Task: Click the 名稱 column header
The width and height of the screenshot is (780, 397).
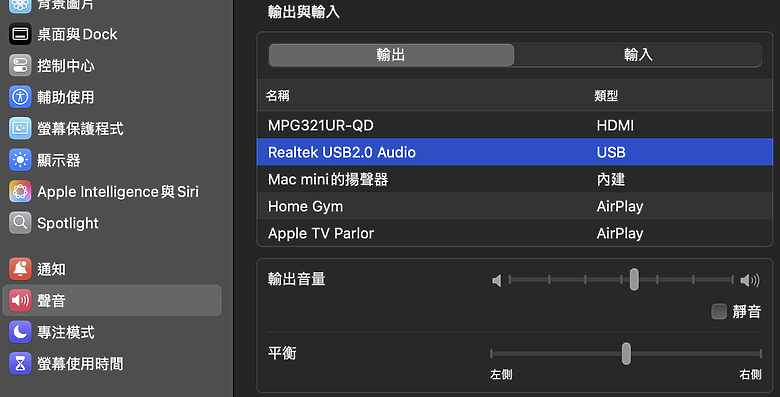Action: pyautogui.click(x=278, y=96)
